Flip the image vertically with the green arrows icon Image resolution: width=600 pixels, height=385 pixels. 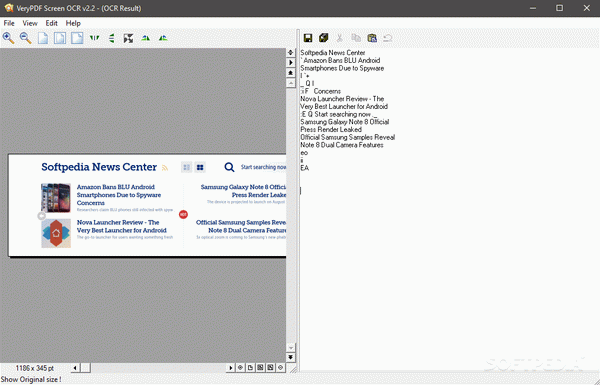(111, 38)
